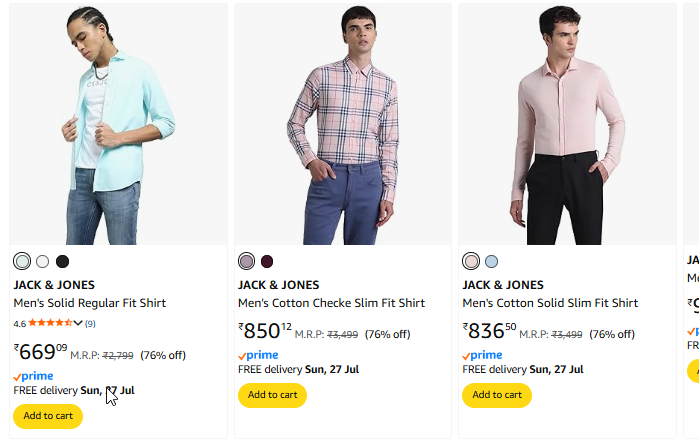Choose the black color swatch
699x439 pixels.
pyautogui.click(x=62, y=261)
